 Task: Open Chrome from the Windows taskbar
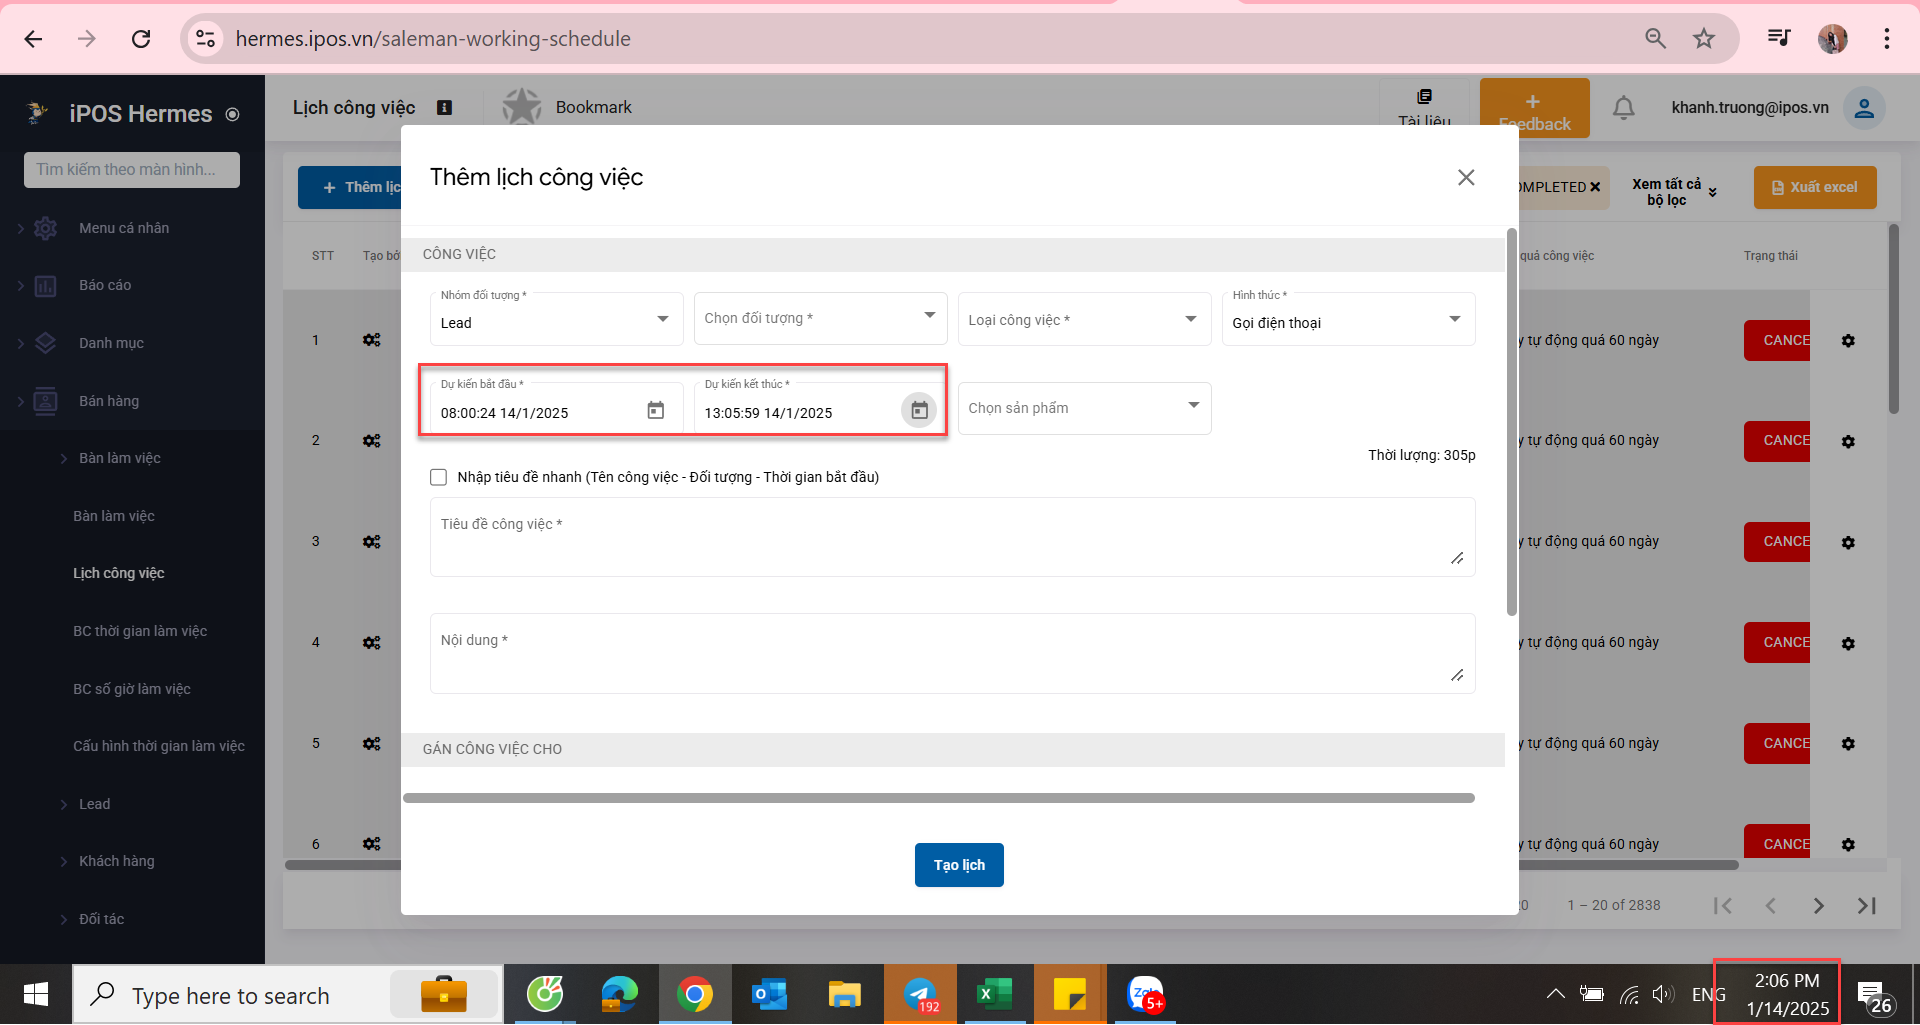pyautogui.click(x=694, y=995)
